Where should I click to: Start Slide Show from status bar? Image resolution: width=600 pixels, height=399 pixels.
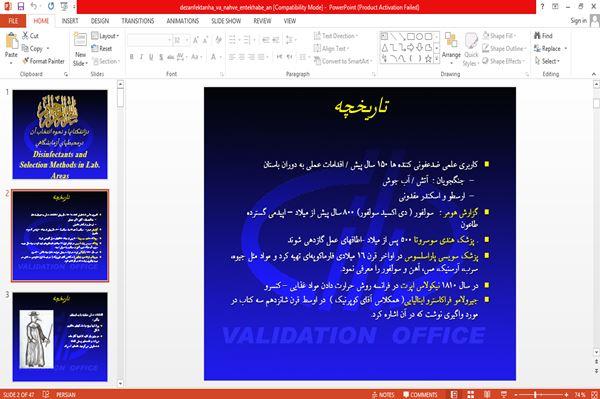(x=504, y=394)
